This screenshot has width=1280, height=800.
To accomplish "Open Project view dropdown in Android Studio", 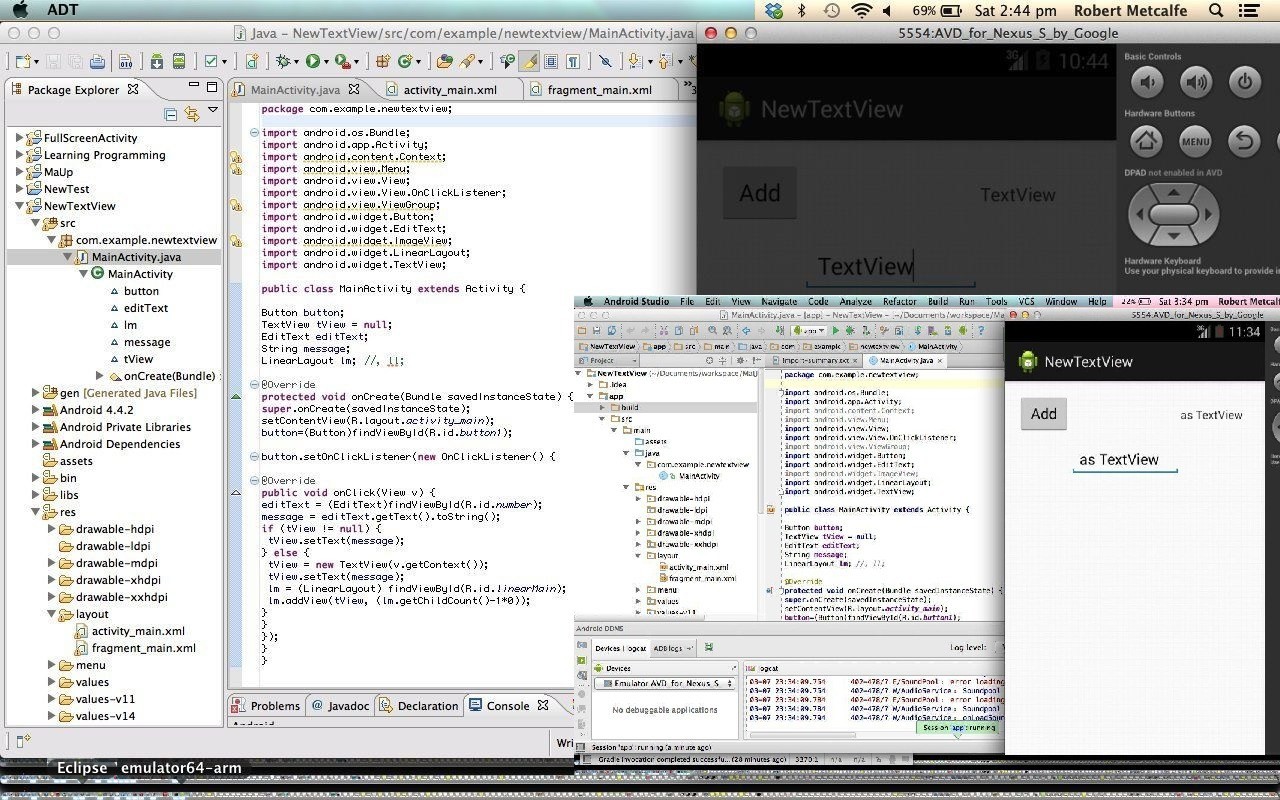I will [x=607, y=360].
